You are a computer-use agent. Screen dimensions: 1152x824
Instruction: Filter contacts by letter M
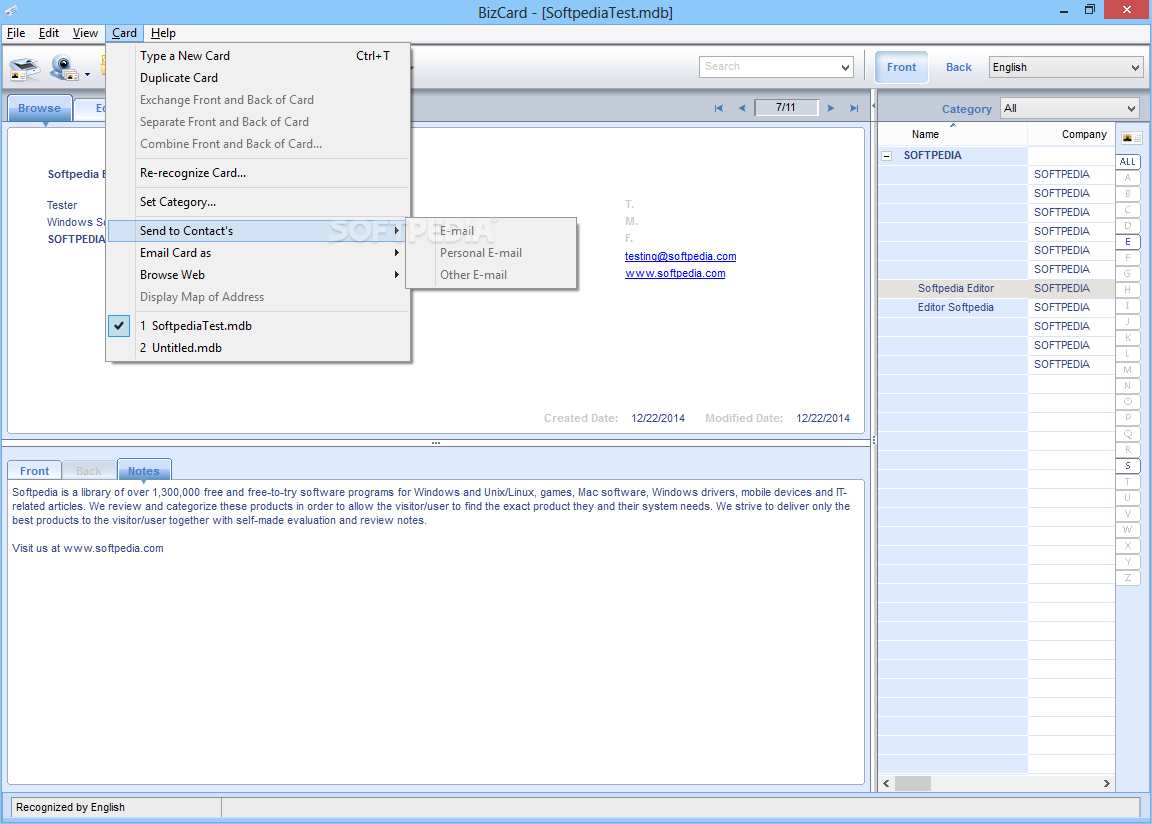[x=1128, y=369]
